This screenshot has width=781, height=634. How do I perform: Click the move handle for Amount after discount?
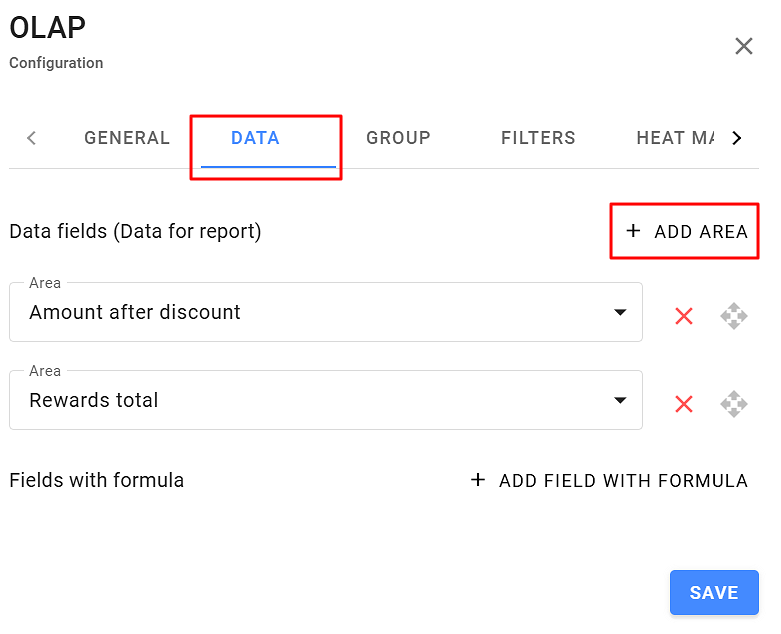(734, 316)
